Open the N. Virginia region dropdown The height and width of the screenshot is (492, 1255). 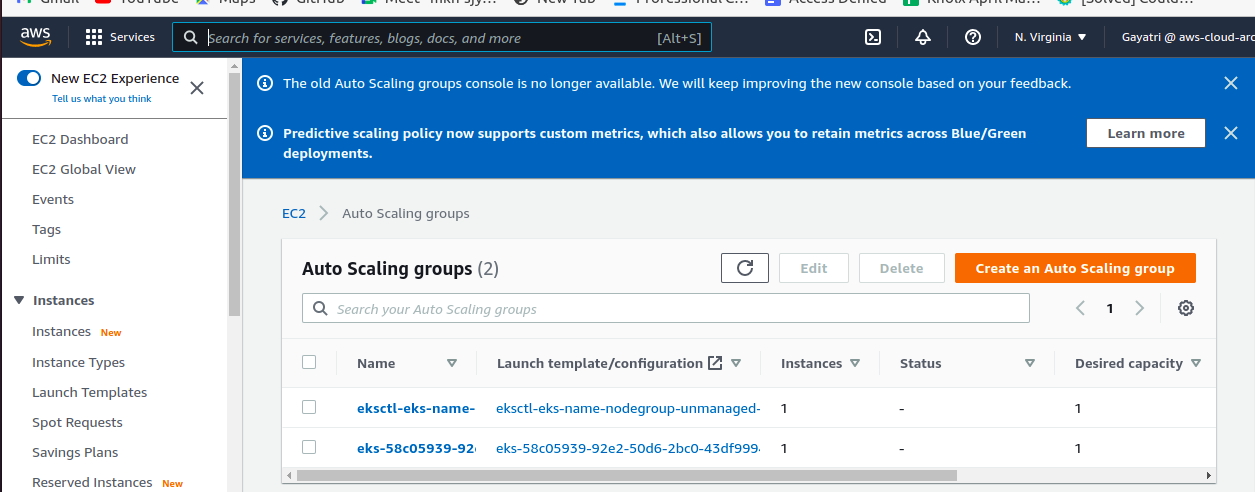coord(1050,37)
